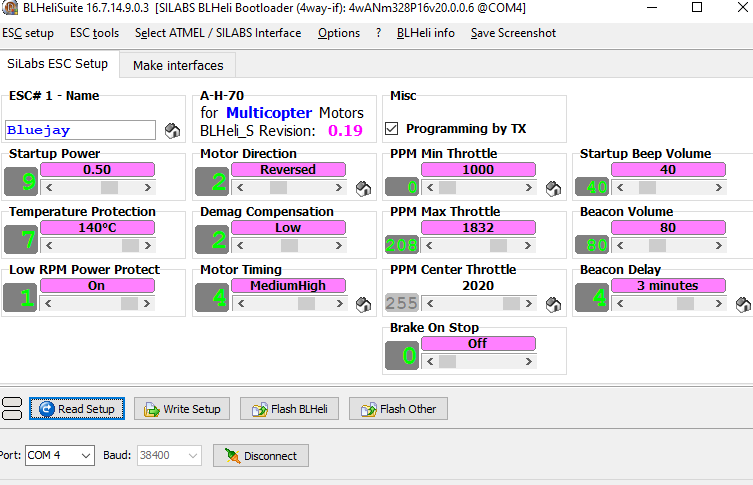Decrease Startup Power with left arrow
Screen dimensions: 753x485
coord(49,187)
